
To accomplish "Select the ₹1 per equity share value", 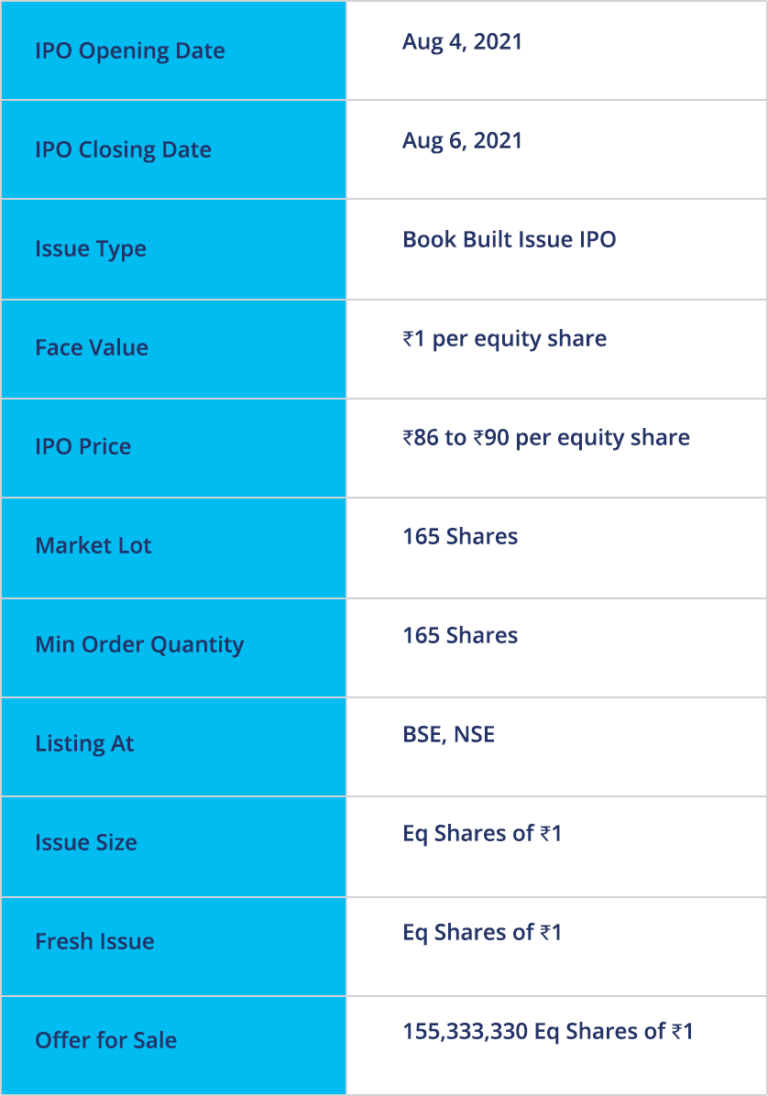I will [504, 340].
